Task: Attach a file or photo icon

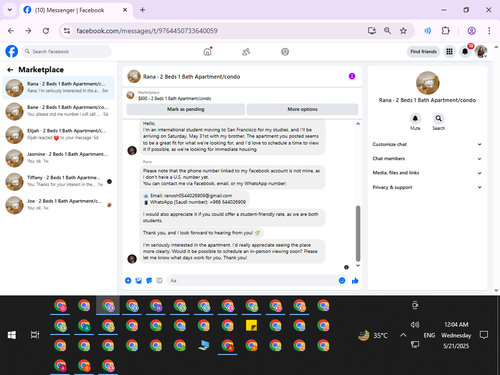Action: point(138,281)
